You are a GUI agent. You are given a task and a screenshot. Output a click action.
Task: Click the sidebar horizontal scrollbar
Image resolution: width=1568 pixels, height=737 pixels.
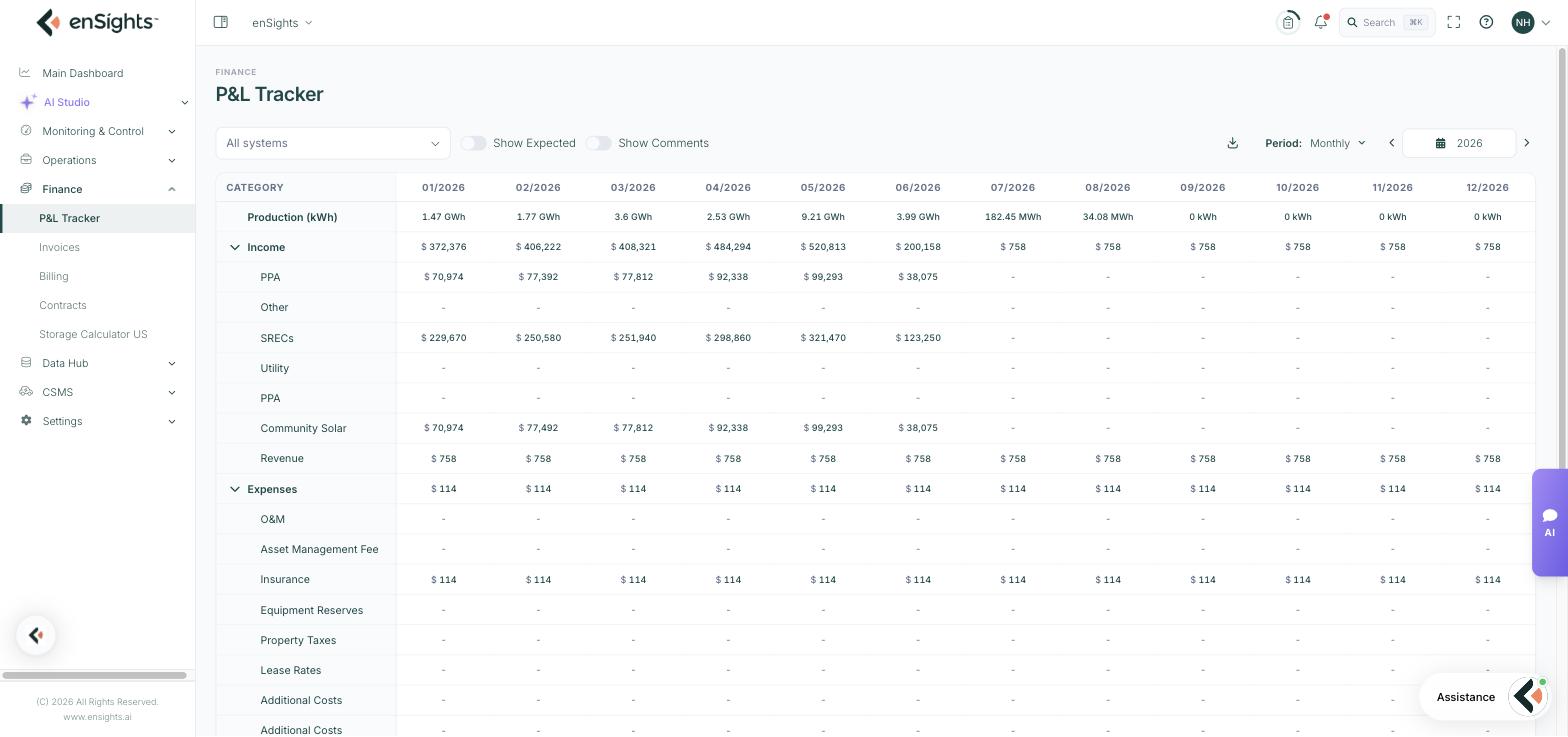pos(95,675)
